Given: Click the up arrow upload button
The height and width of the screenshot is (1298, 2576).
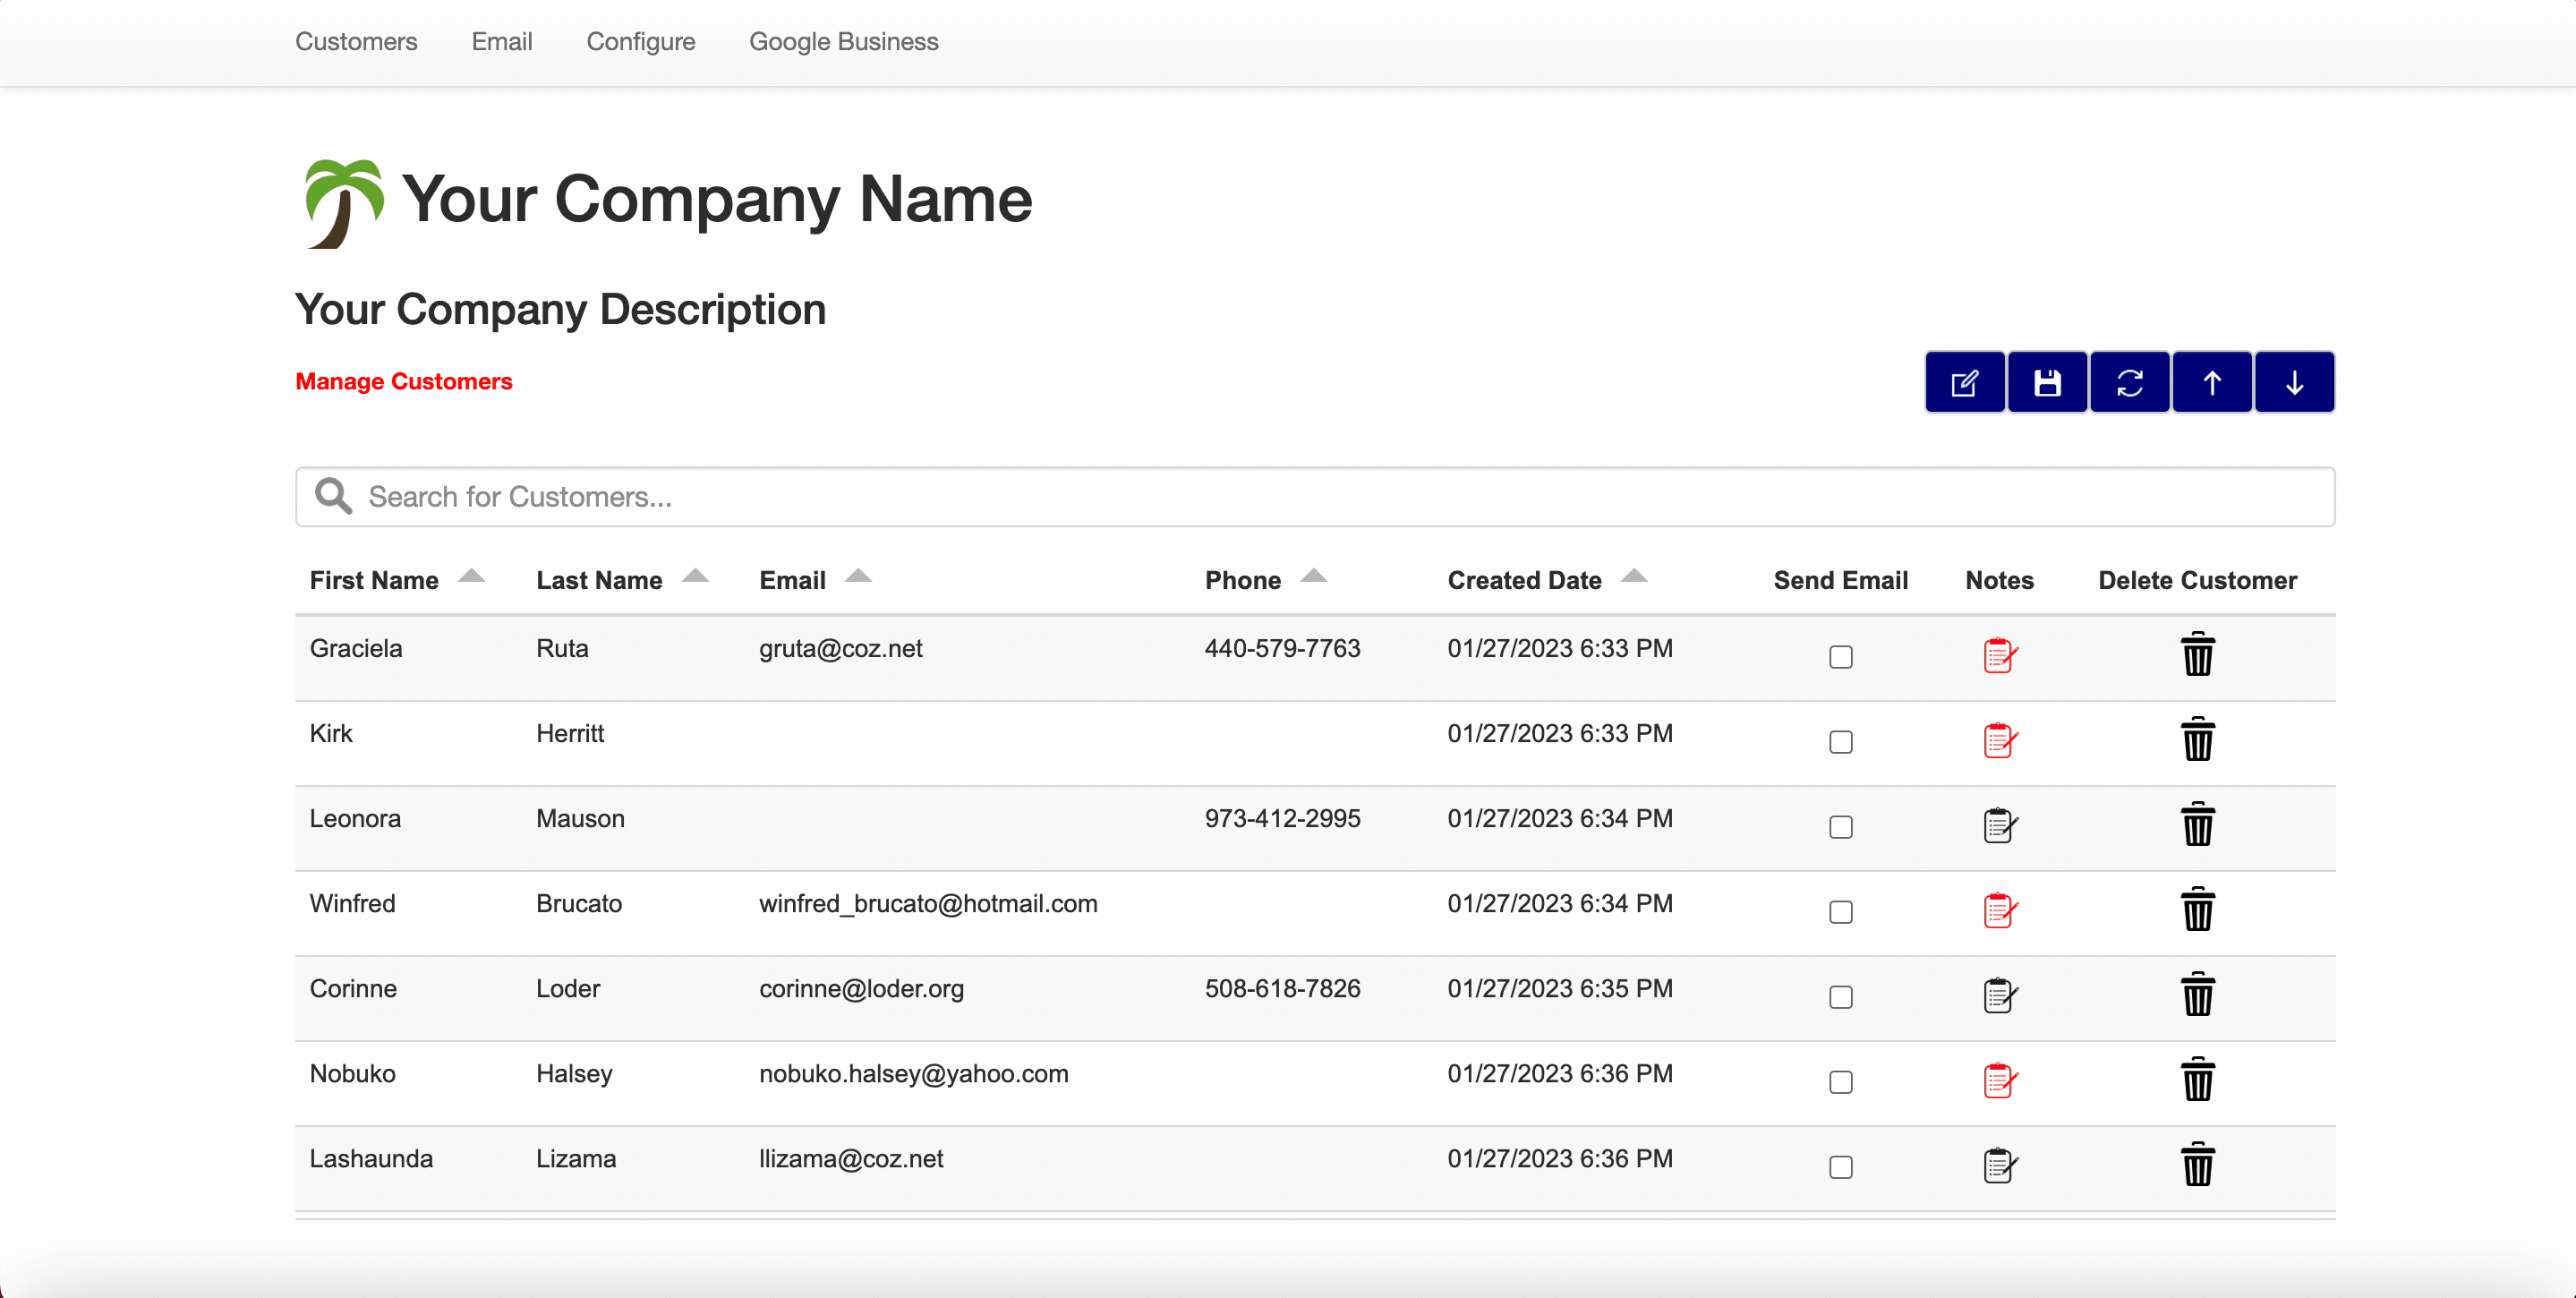Looking at the screenshot, I should [x=2212, y=382].
